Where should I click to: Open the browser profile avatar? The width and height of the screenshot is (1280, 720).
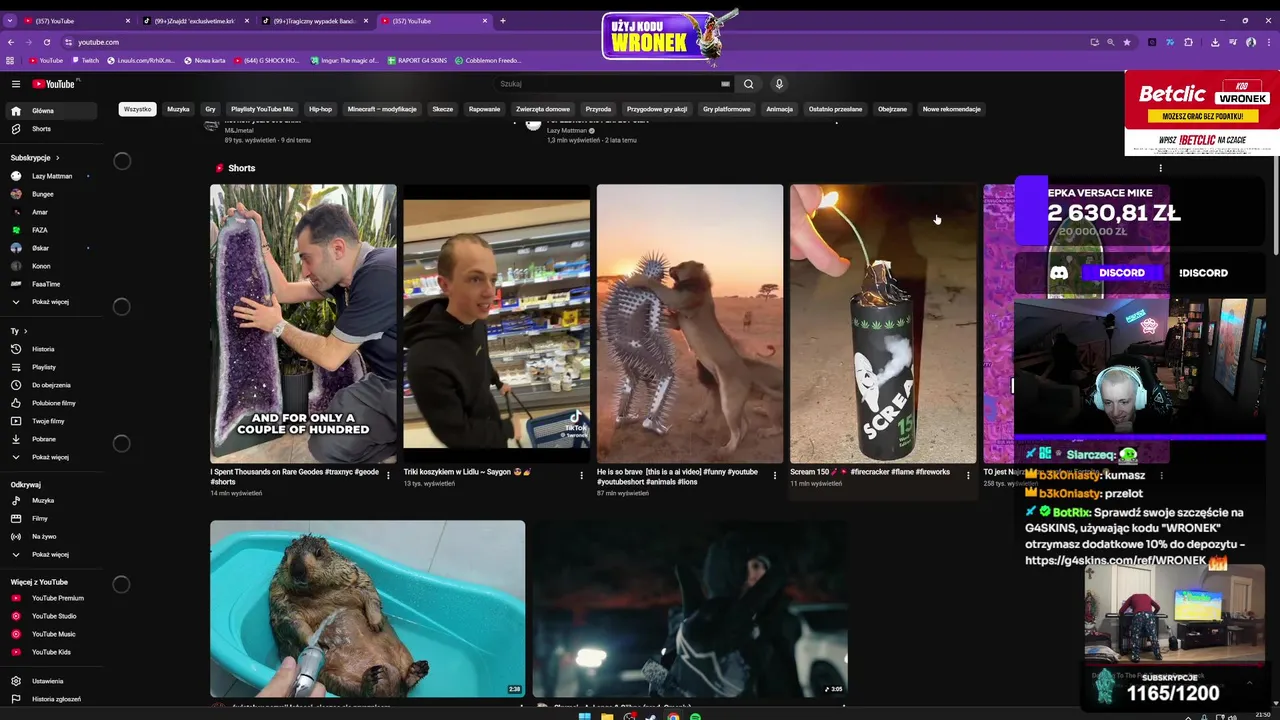1251,42
